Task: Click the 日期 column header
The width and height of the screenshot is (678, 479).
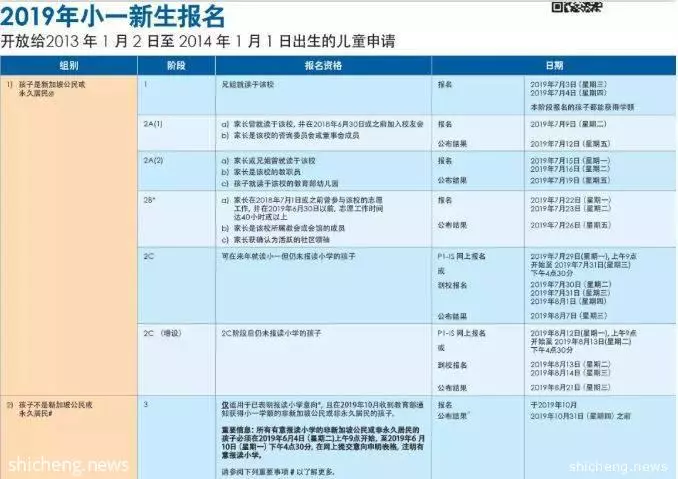Action: point(554,65)
